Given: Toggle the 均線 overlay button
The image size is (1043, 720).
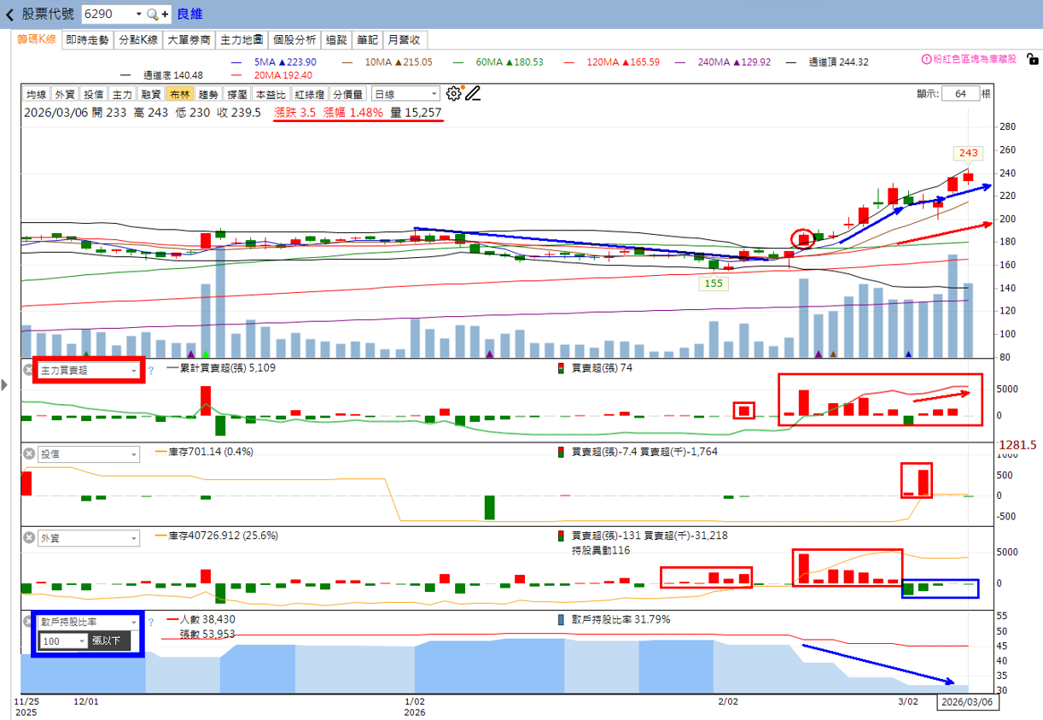Looking at the screenshot, I should click(37, 94).
